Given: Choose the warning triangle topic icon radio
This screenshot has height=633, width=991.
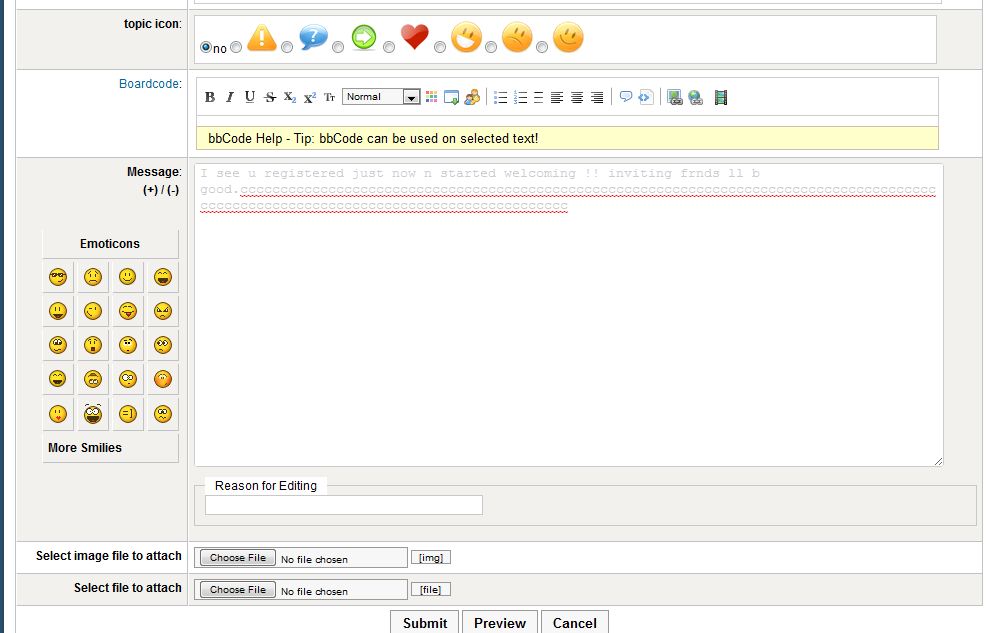Looking at the screenshot, I should (x=236, y=47).
